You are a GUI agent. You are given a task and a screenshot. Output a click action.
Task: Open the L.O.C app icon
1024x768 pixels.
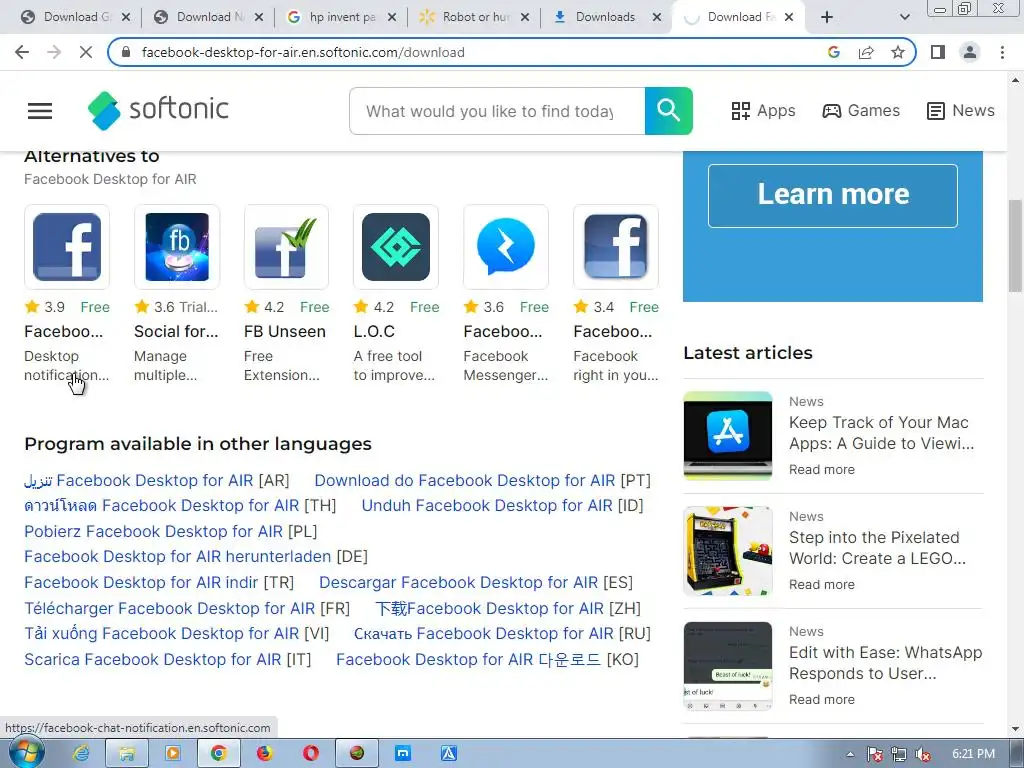tap(396, 247)
